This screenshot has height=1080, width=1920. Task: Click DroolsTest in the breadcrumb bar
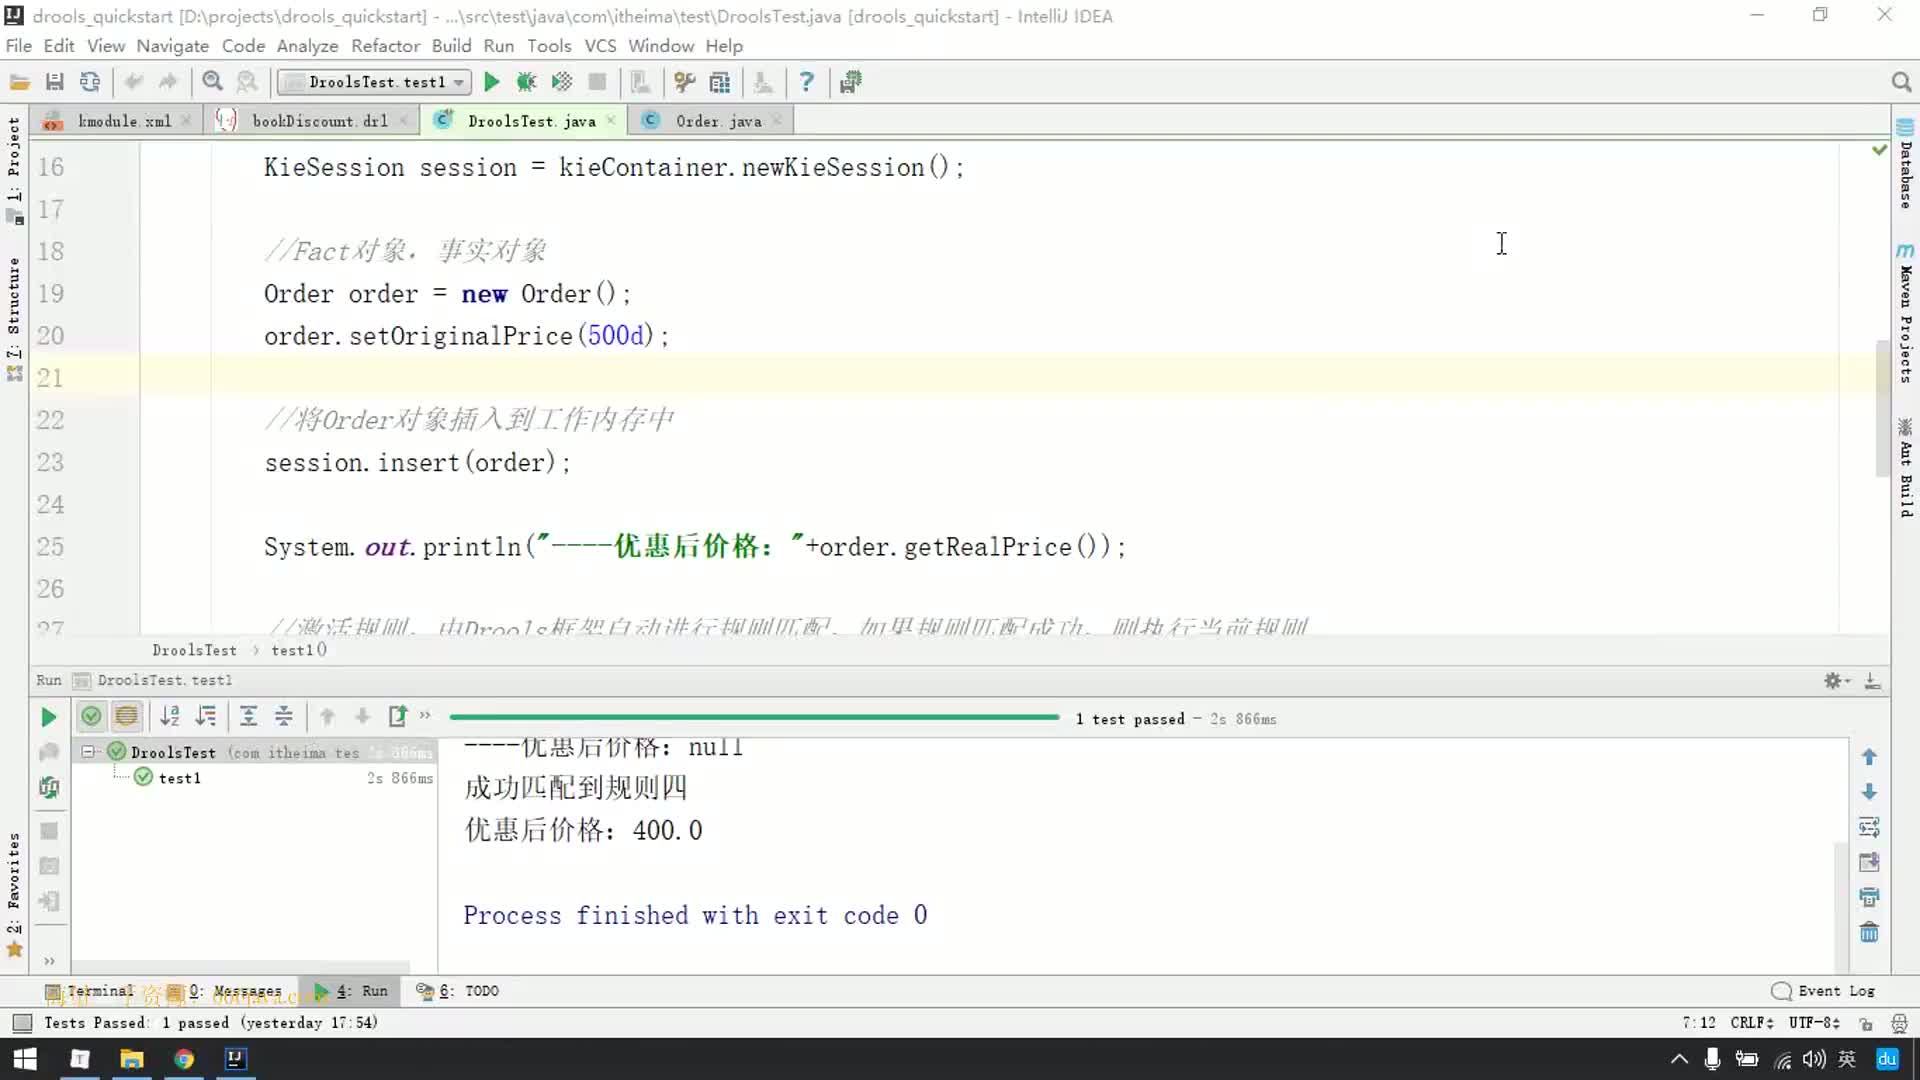click(x=194, y=650)
